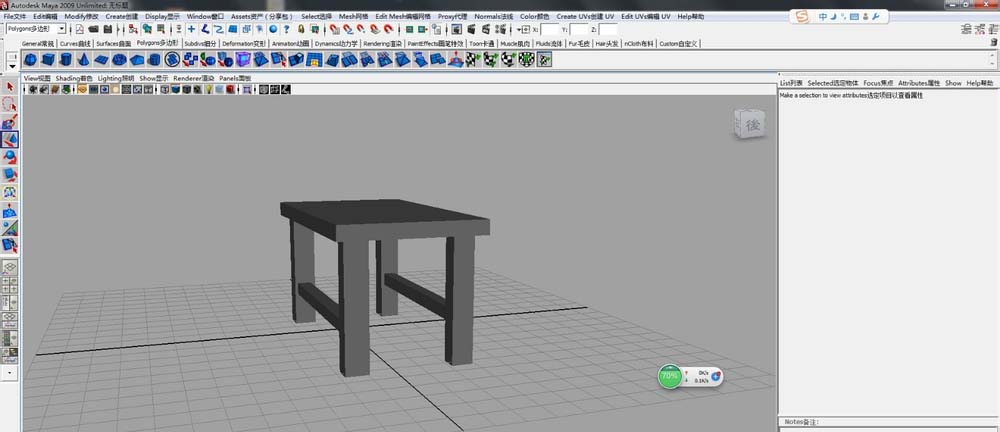Click the lock selection padlock icon

tap(300, 29)
